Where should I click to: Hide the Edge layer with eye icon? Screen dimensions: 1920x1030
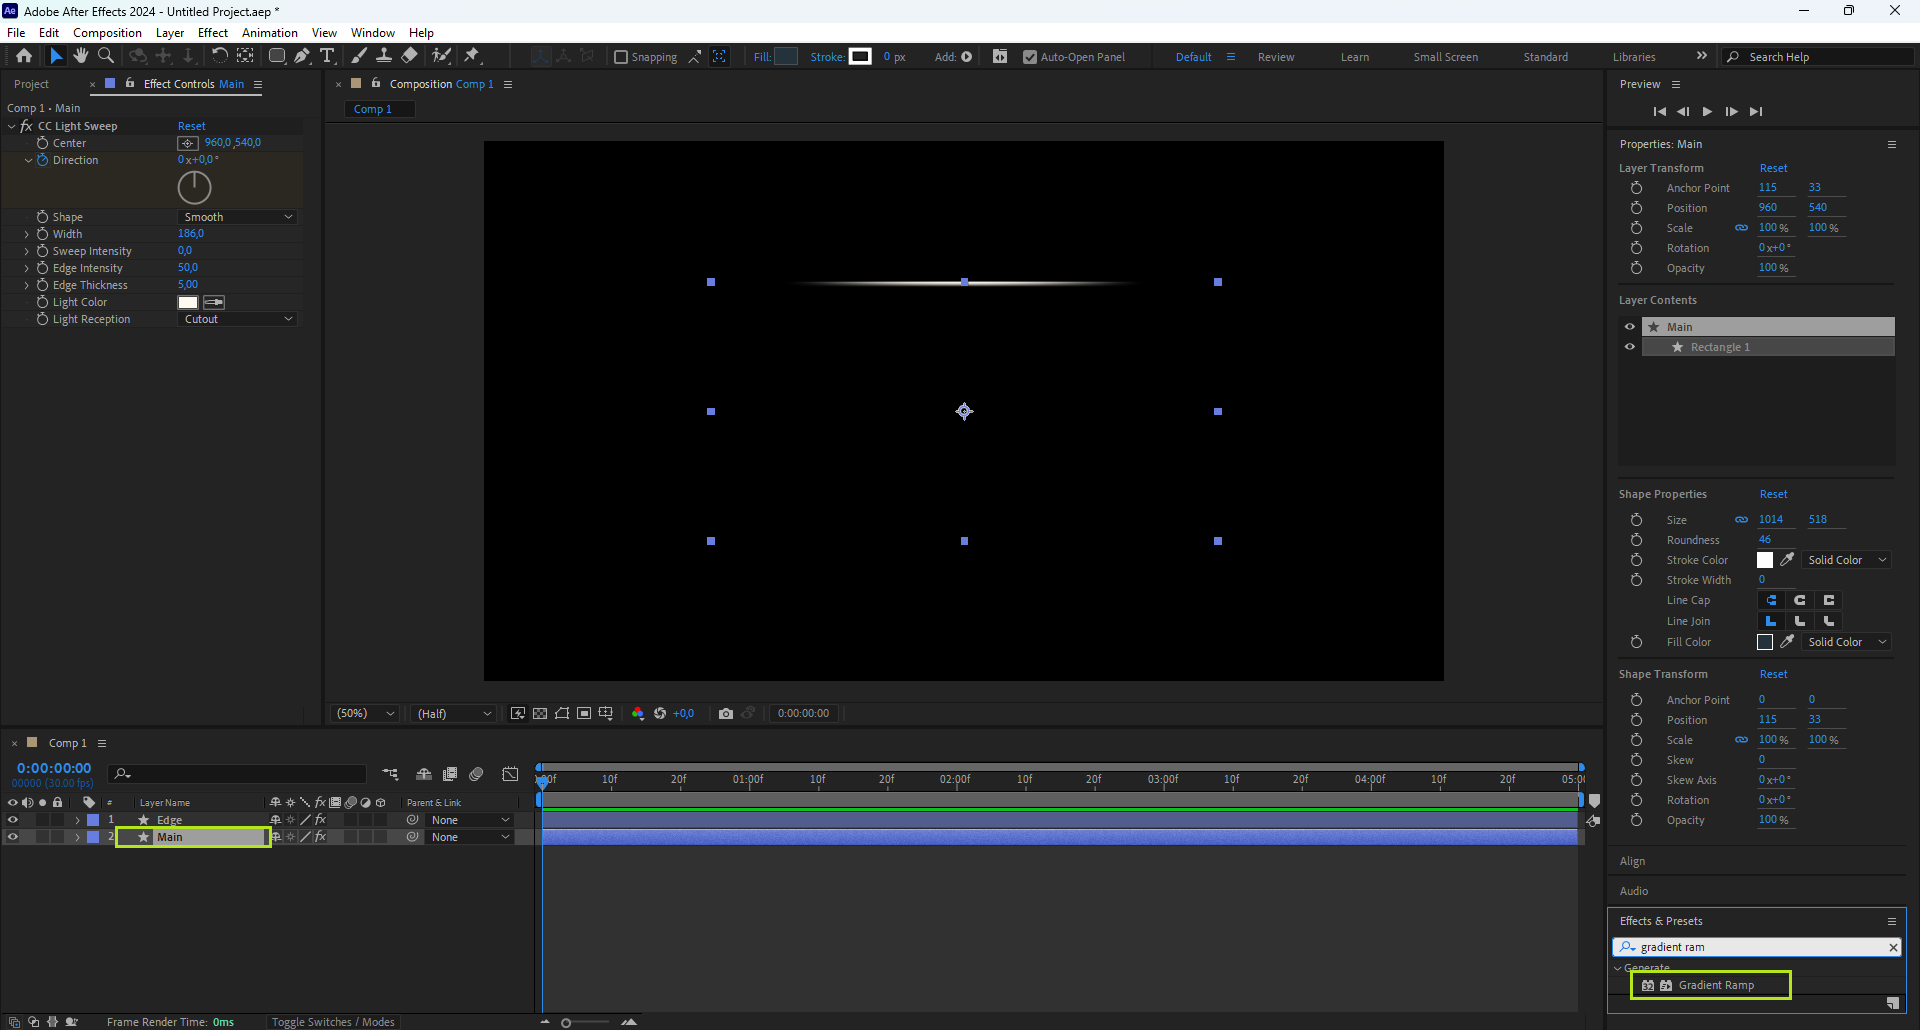pos(13,820)
